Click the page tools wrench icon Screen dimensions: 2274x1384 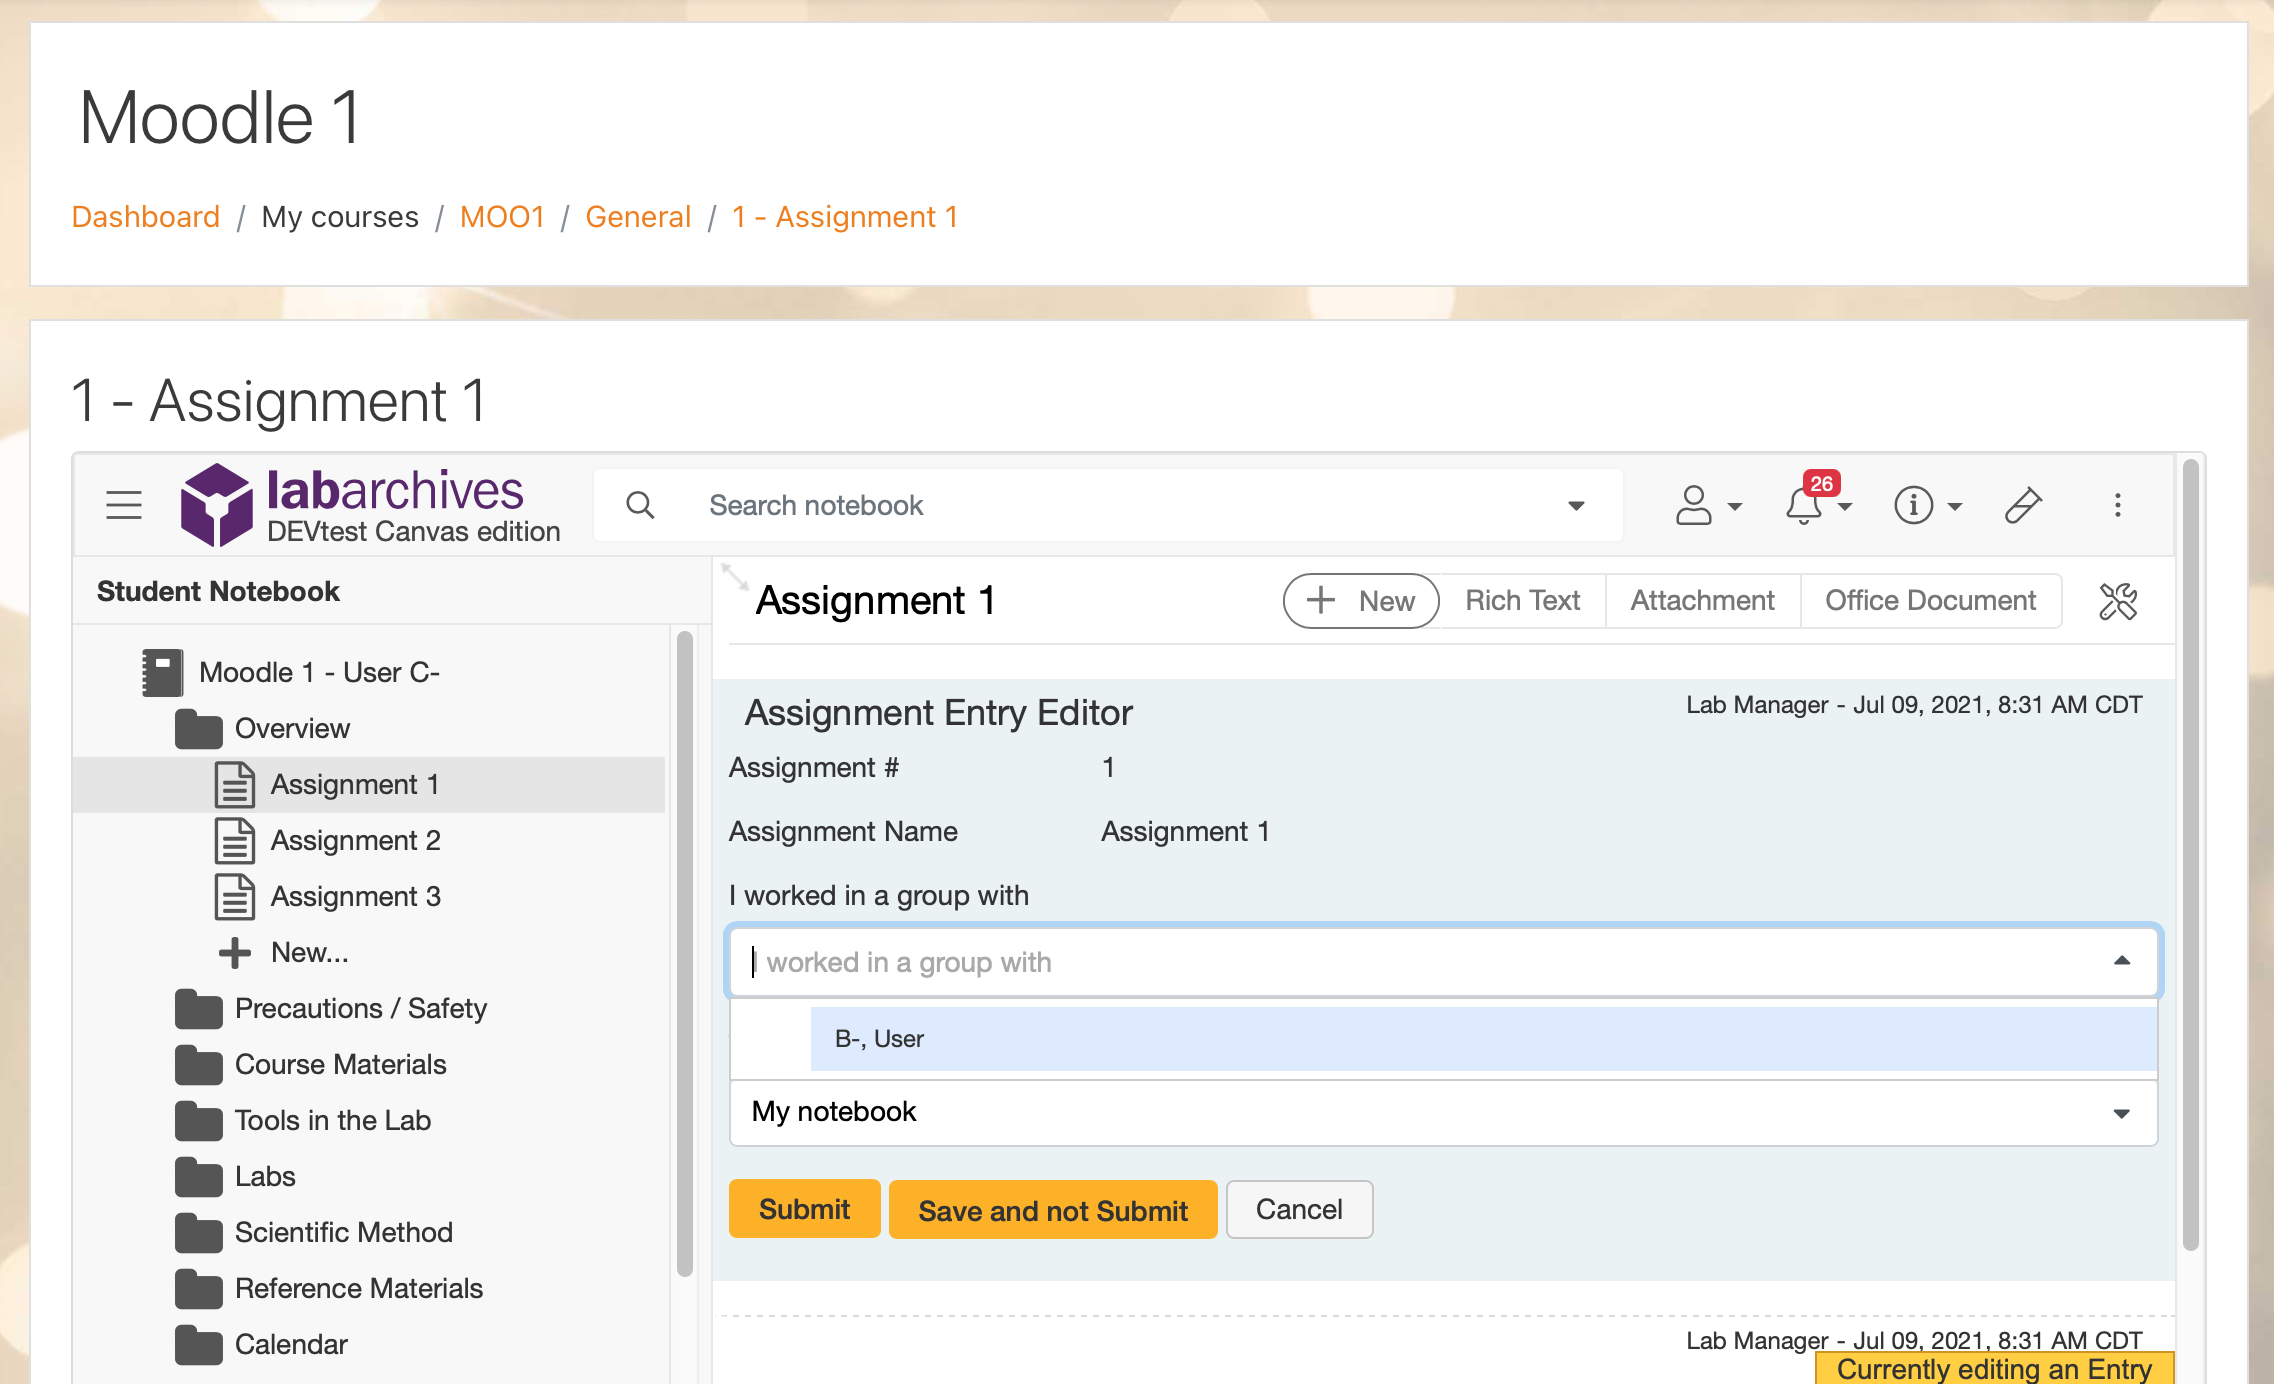[x=2118, y=601]
